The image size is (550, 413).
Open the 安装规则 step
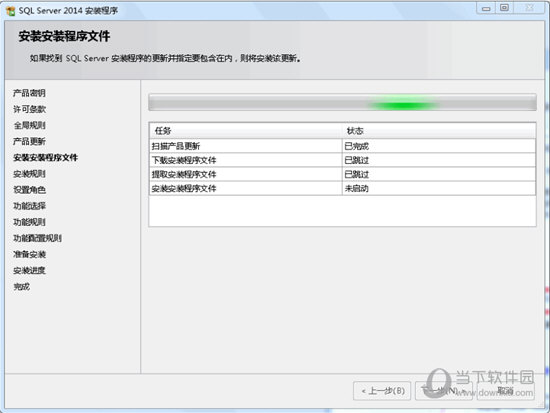pyautogui.click(x=29, y=174)
